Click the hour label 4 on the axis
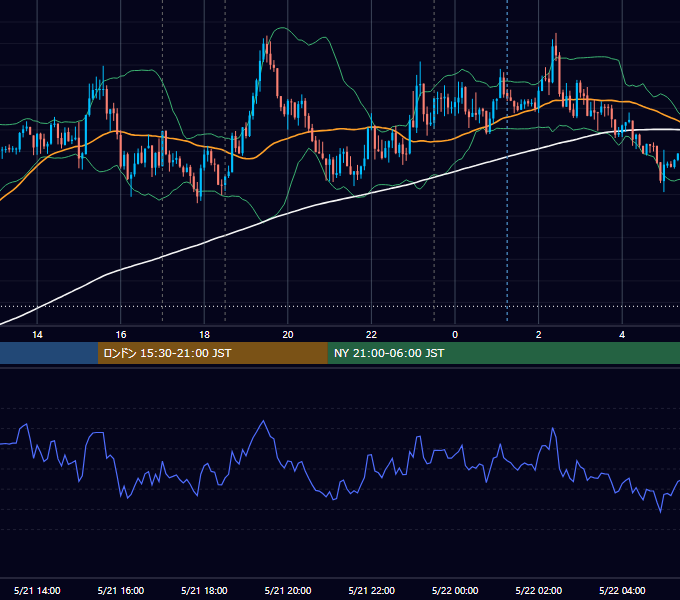The image size is (680, 600). [x=622, y=335]
